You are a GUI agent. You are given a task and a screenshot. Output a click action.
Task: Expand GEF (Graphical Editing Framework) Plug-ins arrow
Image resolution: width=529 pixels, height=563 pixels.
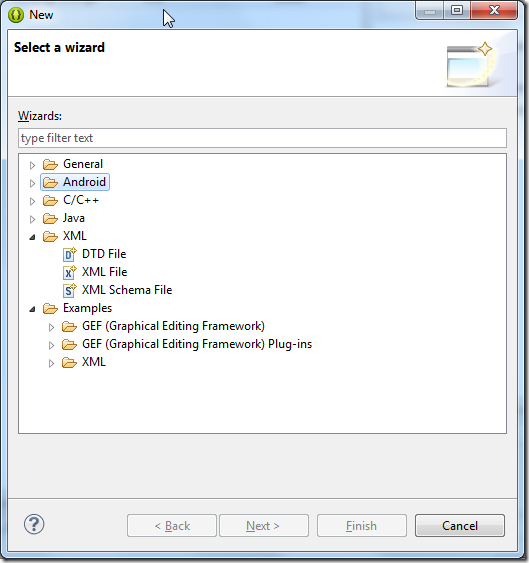(x=51, y=345)
